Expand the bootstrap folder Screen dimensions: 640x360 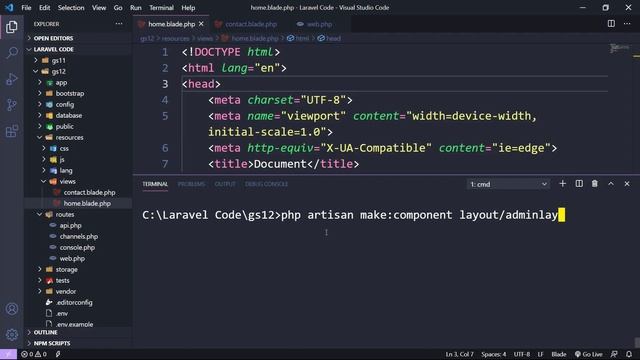pos(78,93)
